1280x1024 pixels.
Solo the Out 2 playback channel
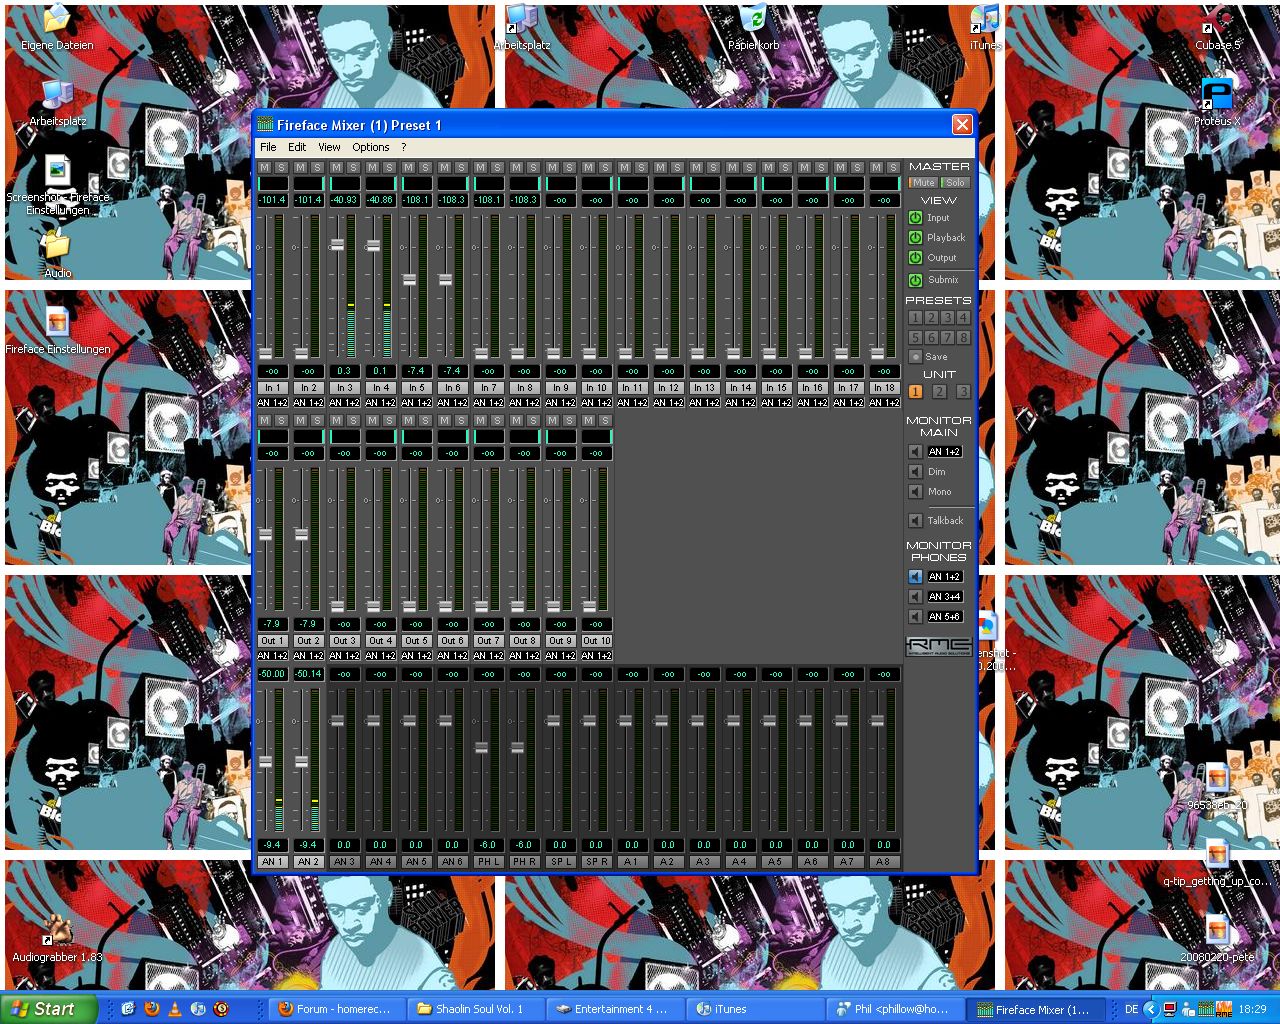click(317, 421)
